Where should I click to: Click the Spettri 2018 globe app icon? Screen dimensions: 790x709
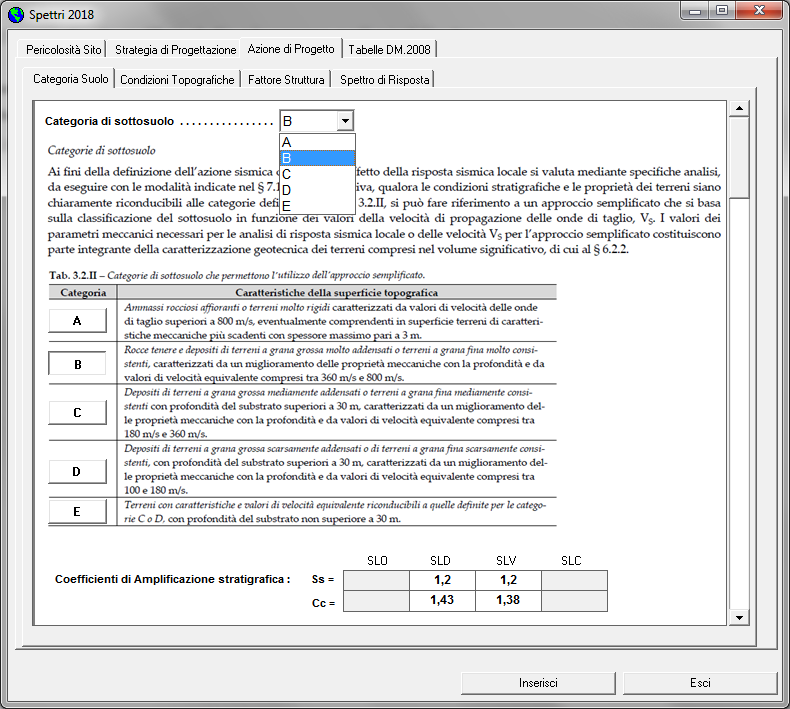tap(16, 15)
